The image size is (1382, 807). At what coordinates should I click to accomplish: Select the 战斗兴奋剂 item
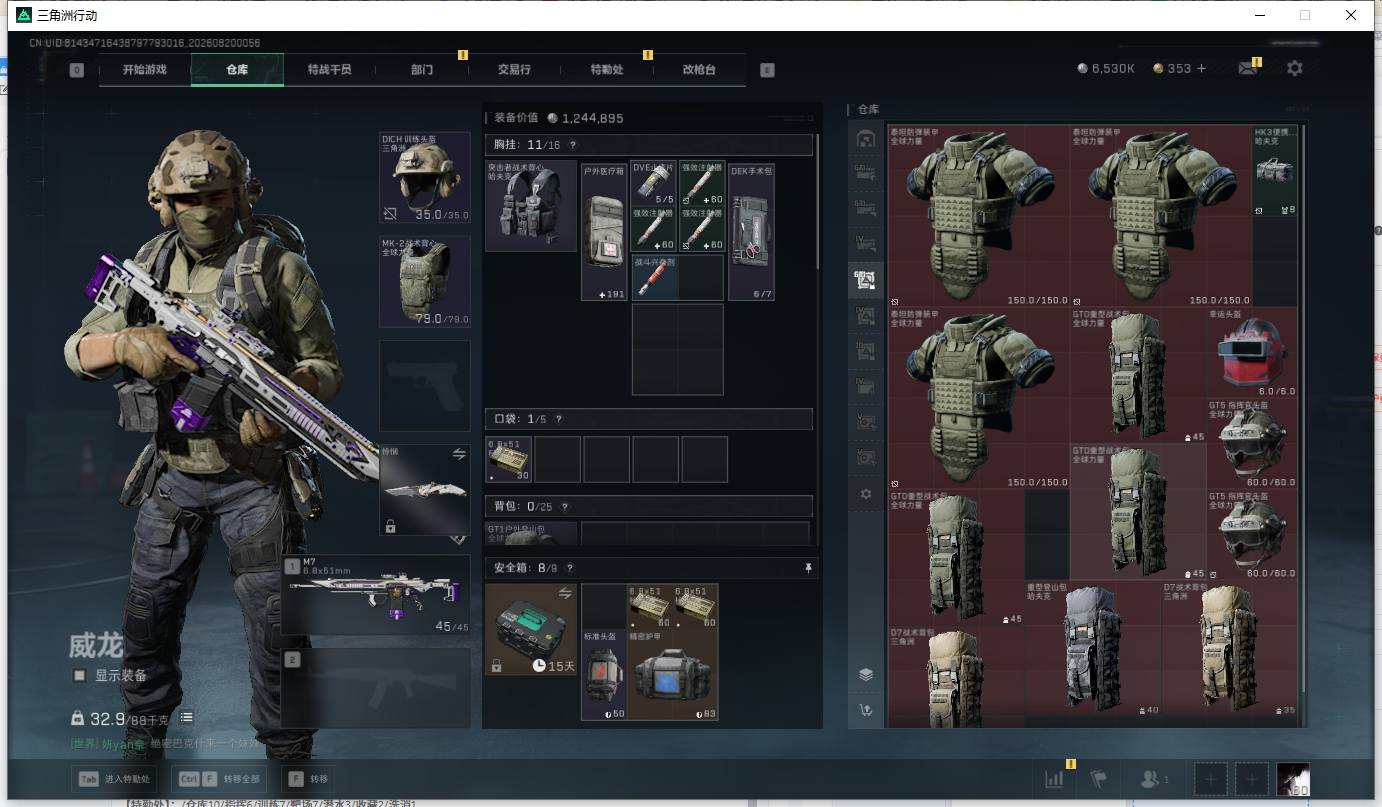(x=654, y=277)
